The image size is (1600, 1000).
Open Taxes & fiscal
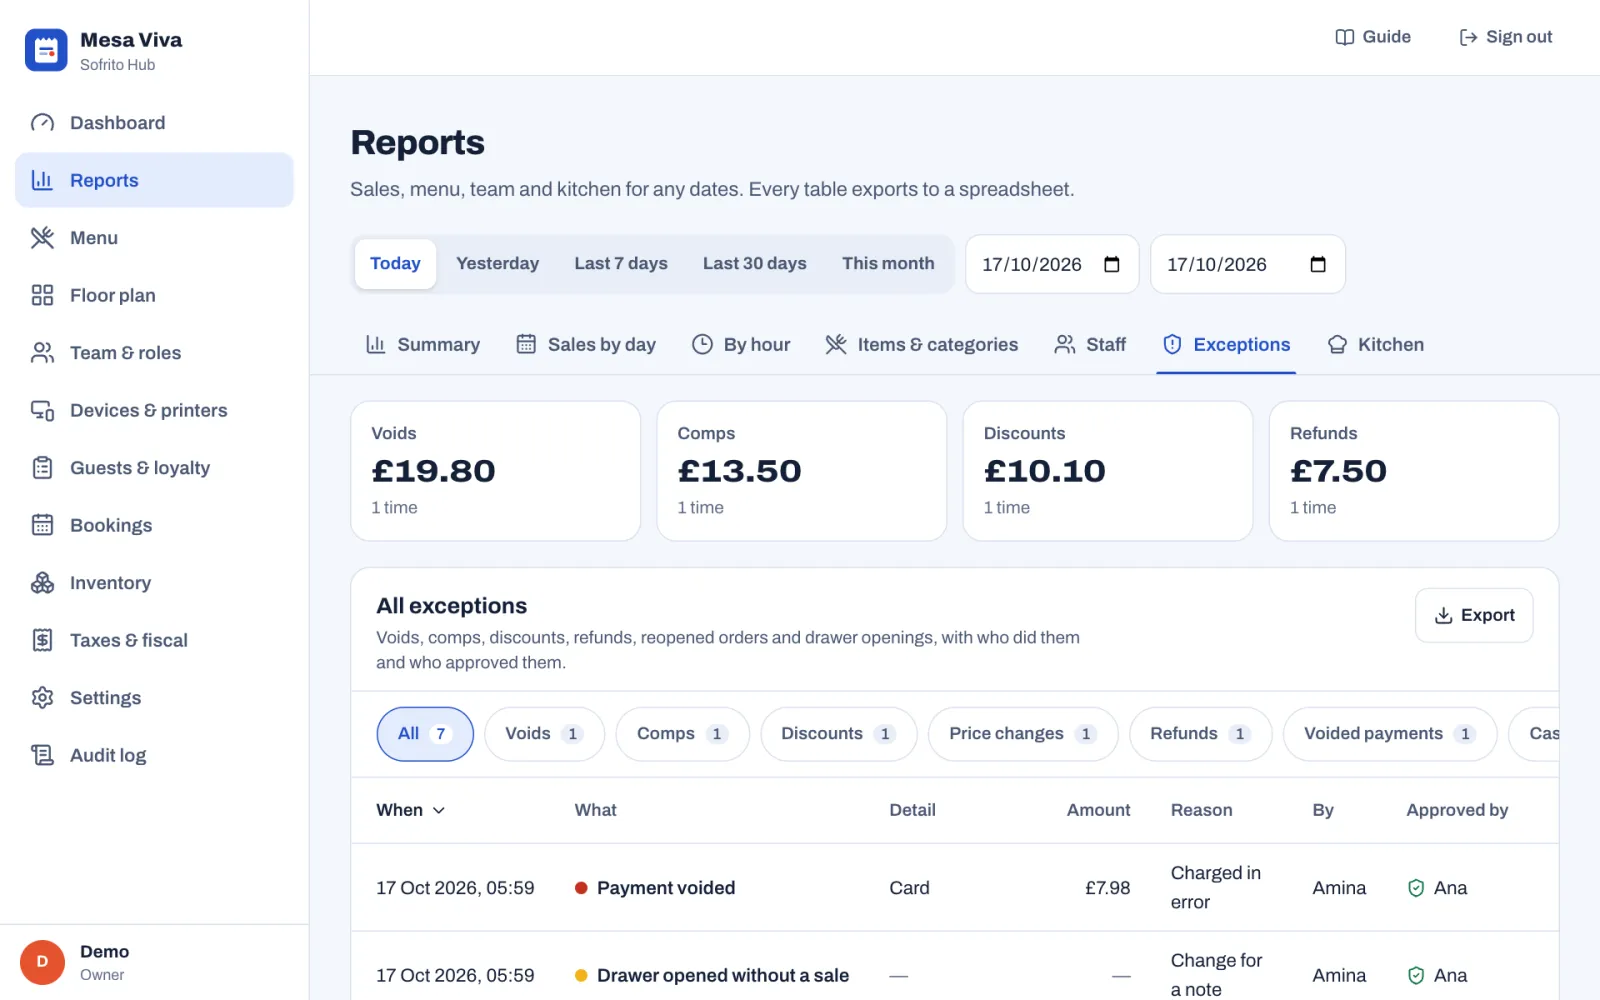154,640
